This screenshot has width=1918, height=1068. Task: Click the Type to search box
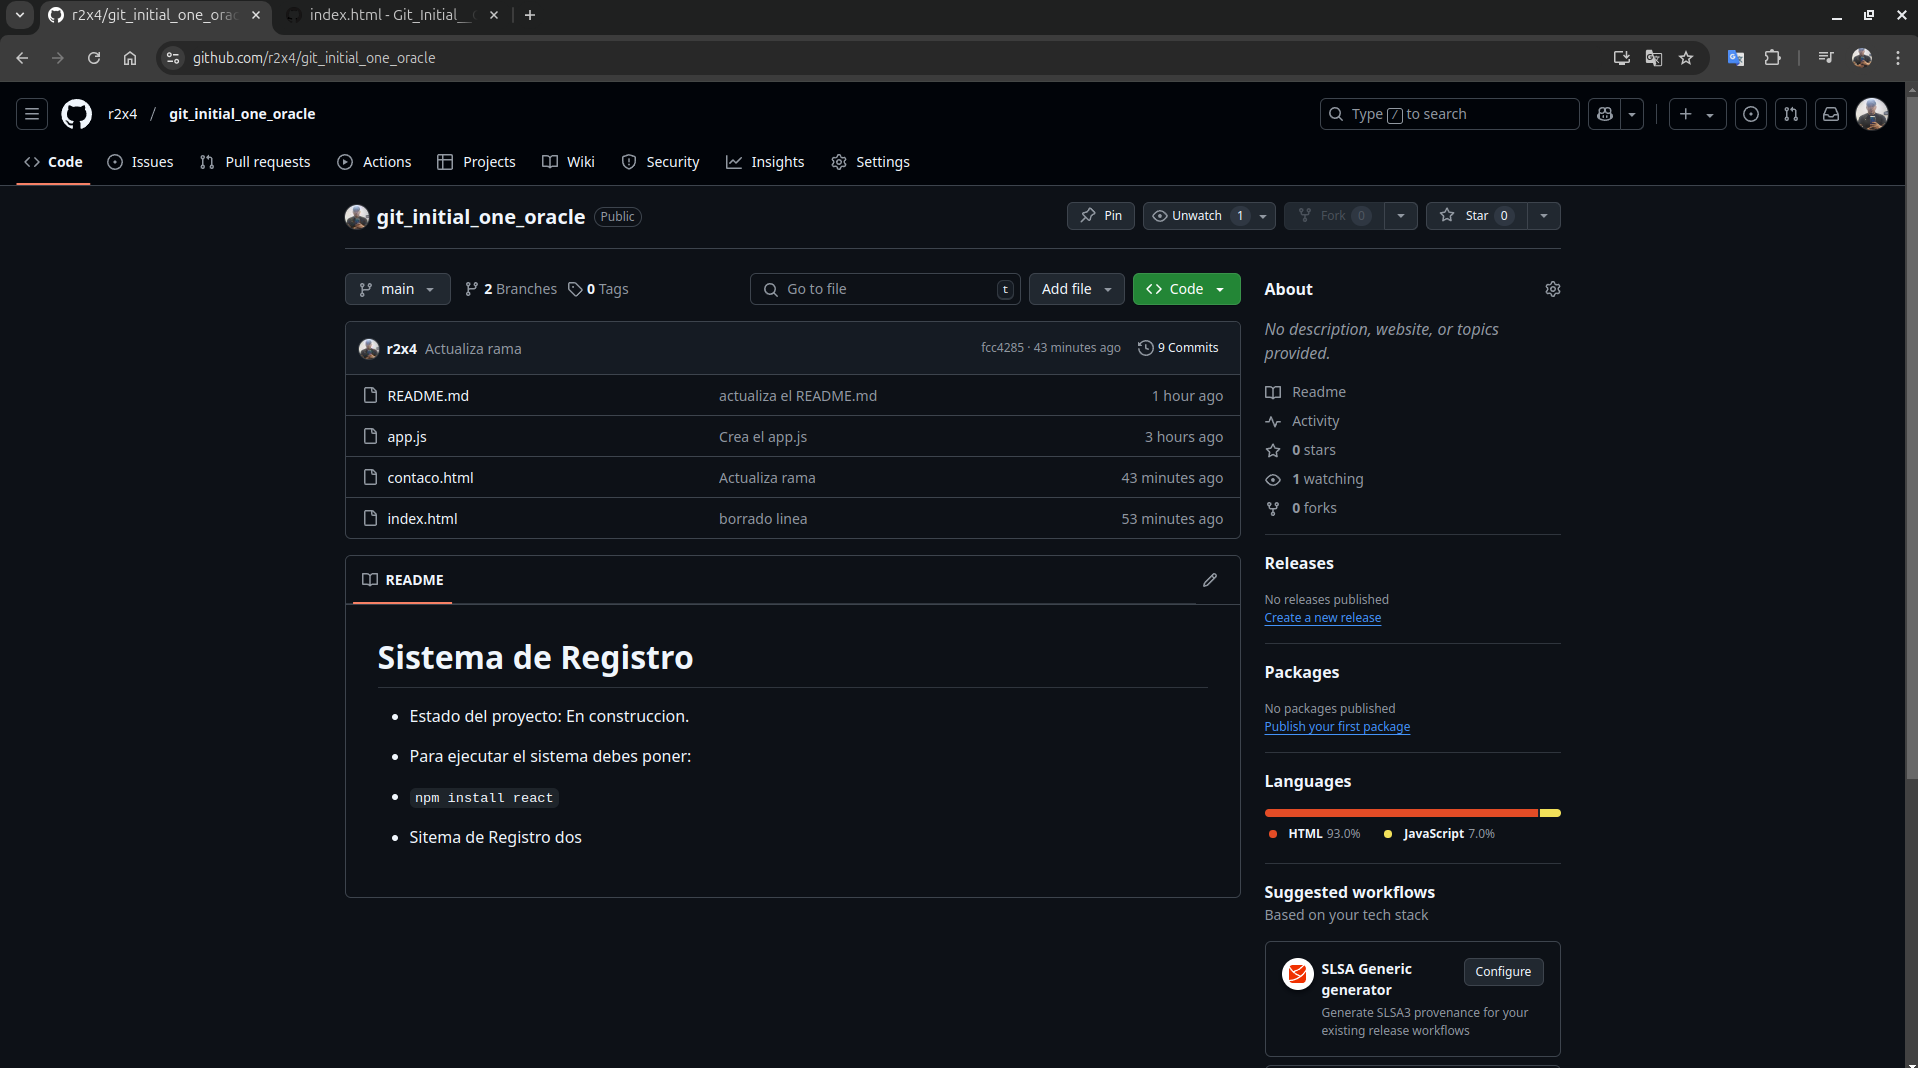tap(1449, 114)
